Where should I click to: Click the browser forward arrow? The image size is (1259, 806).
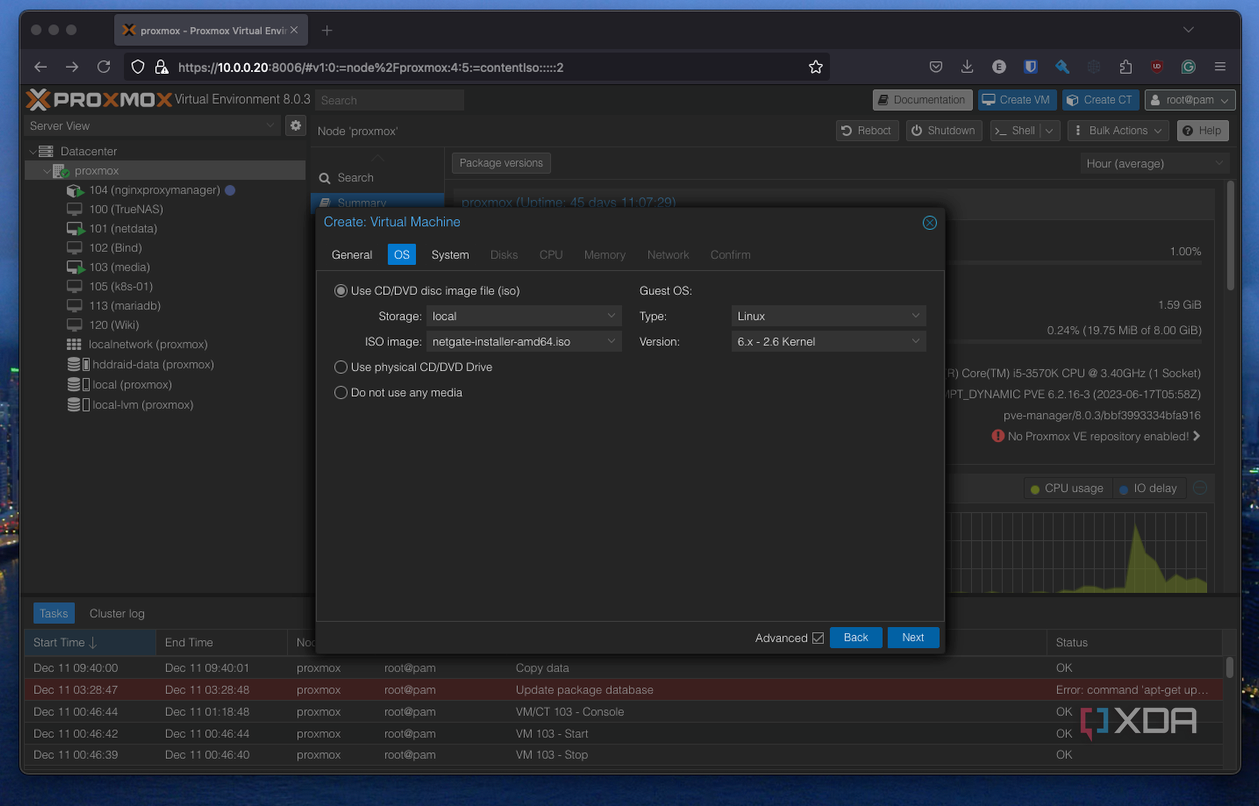[72, 67]
